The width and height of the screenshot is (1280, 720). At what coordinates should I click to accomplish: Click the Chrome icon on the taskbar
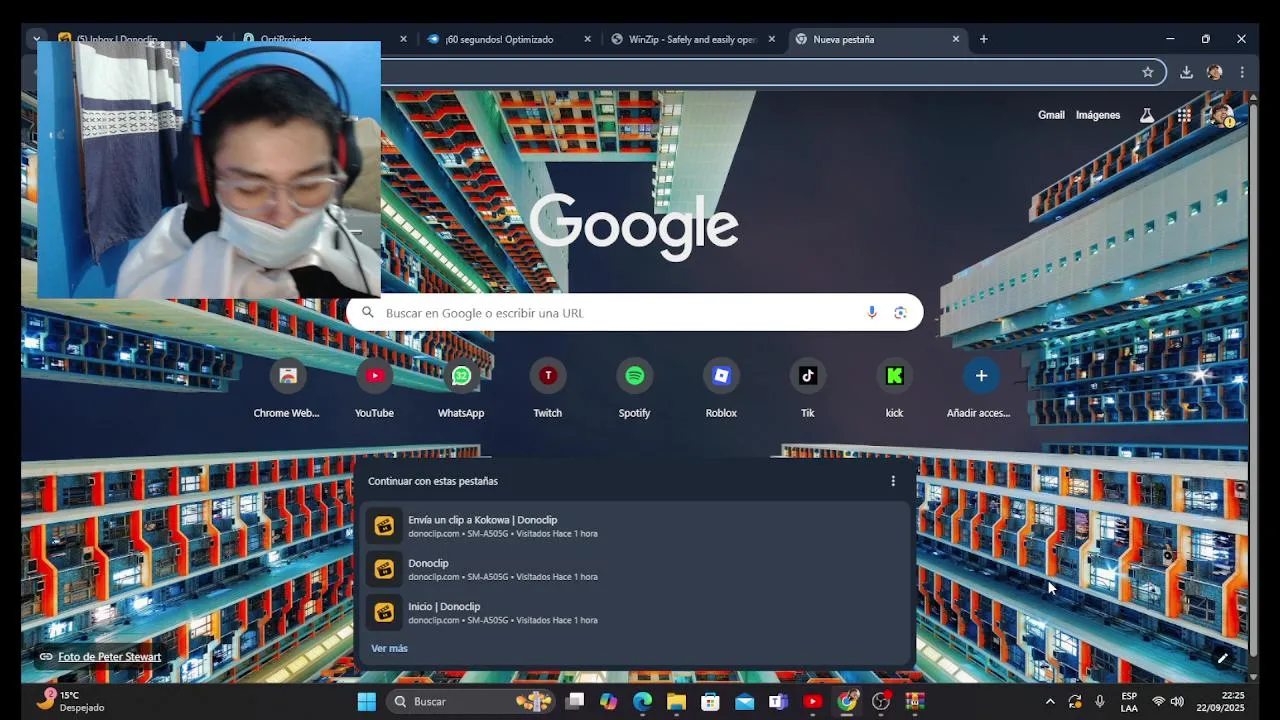(847, 701)
